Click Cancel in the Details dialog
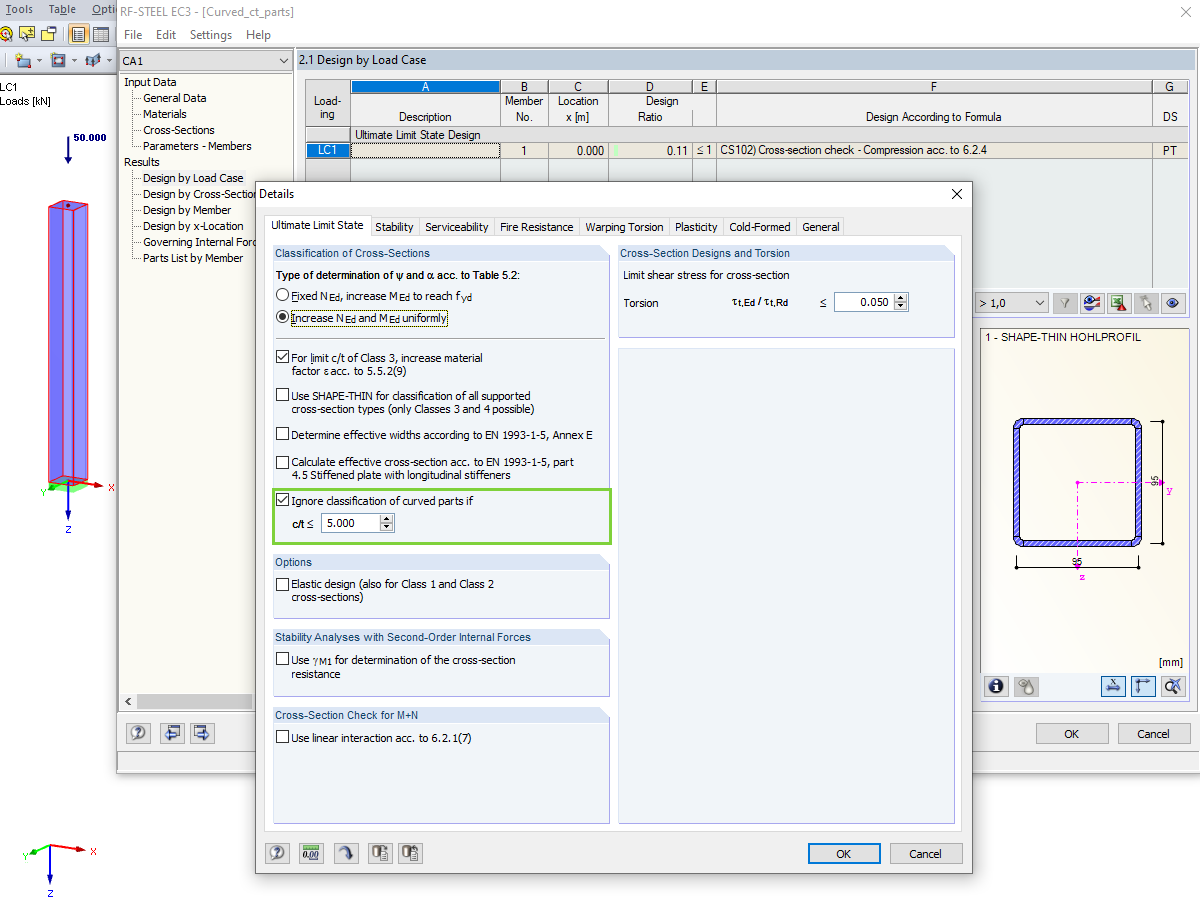 click(925, 853)
